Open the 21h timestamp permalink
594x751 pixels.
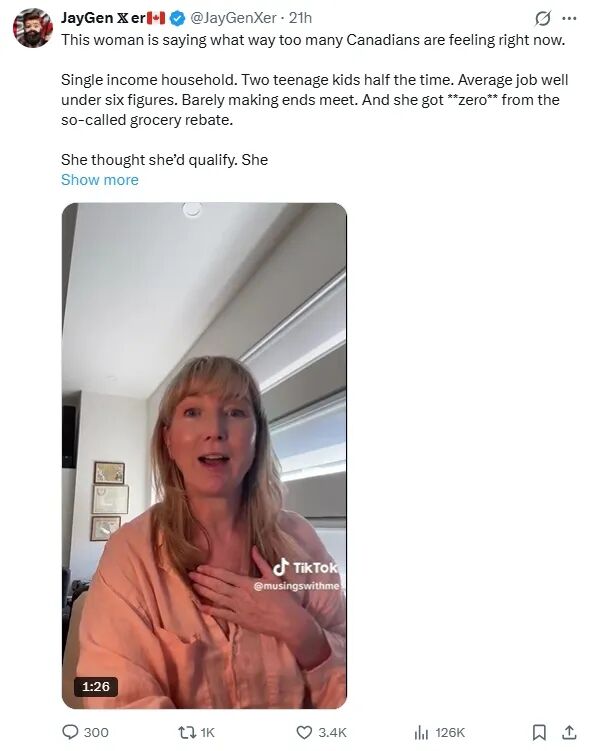[300, 18]
